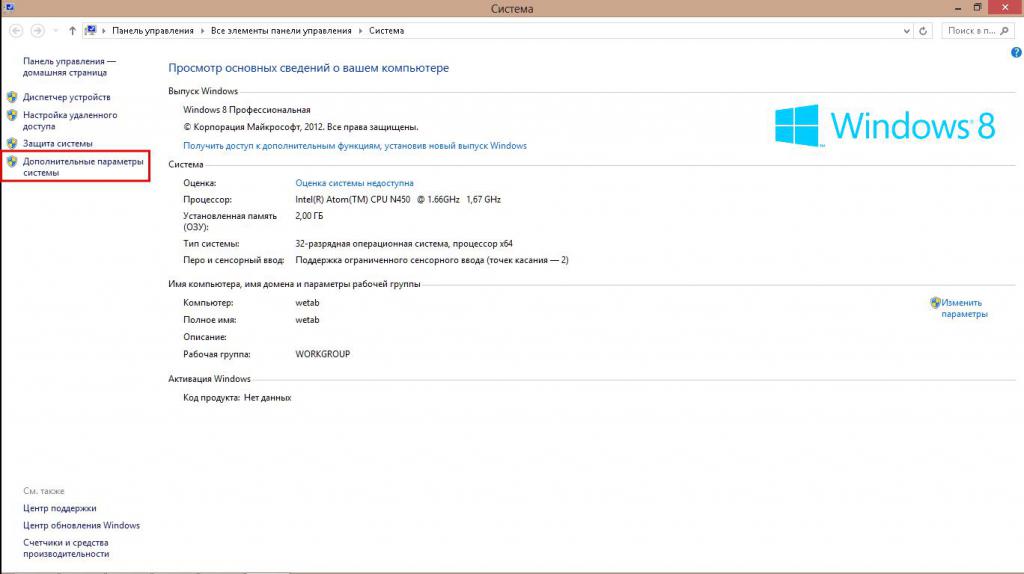Go up one level with the Up arrow
The image size is (1024, 574).
point(73,31)
